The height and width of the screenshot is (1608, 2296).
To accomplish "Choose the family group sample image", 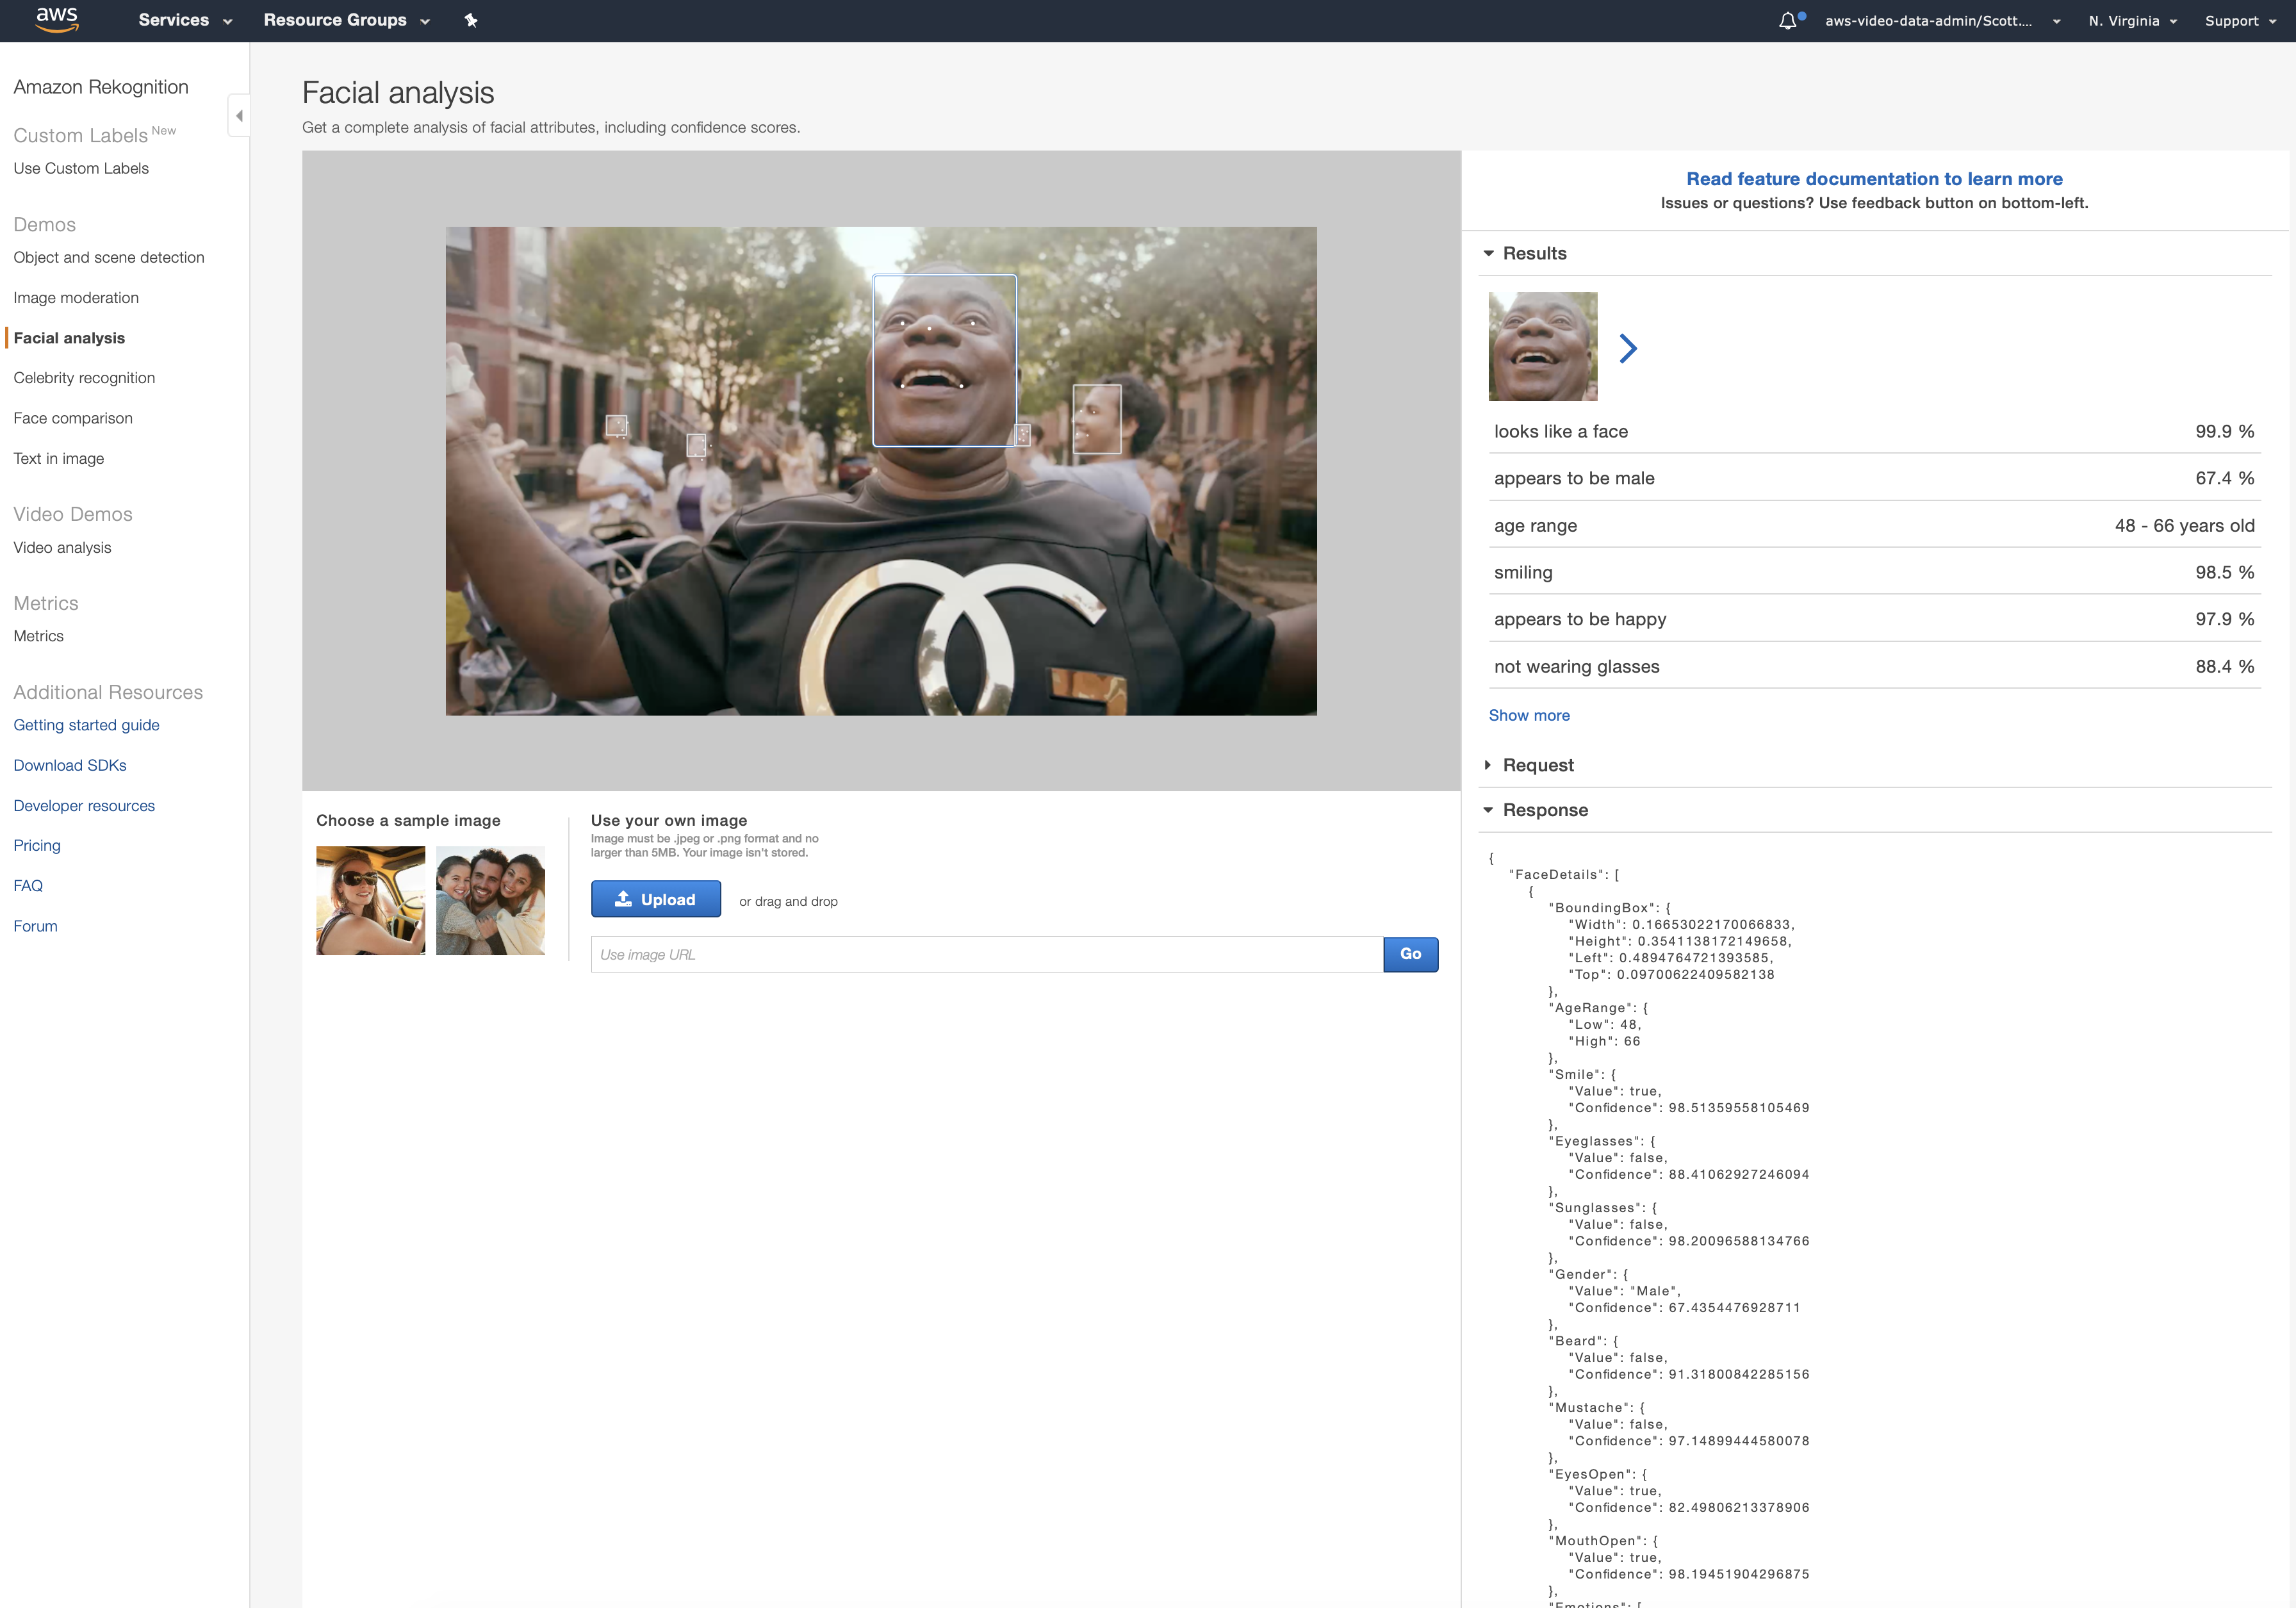I will point(490,900).
